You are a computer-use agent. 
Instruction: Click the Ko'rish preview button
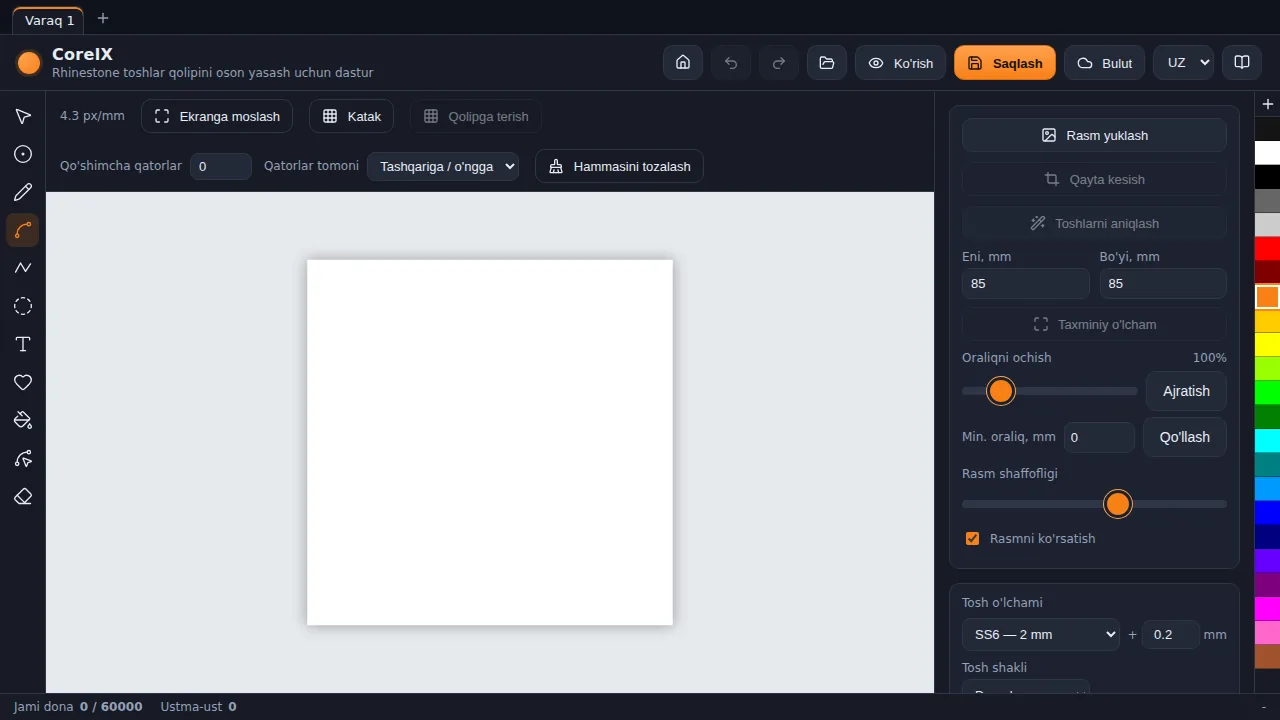(900, 62)
